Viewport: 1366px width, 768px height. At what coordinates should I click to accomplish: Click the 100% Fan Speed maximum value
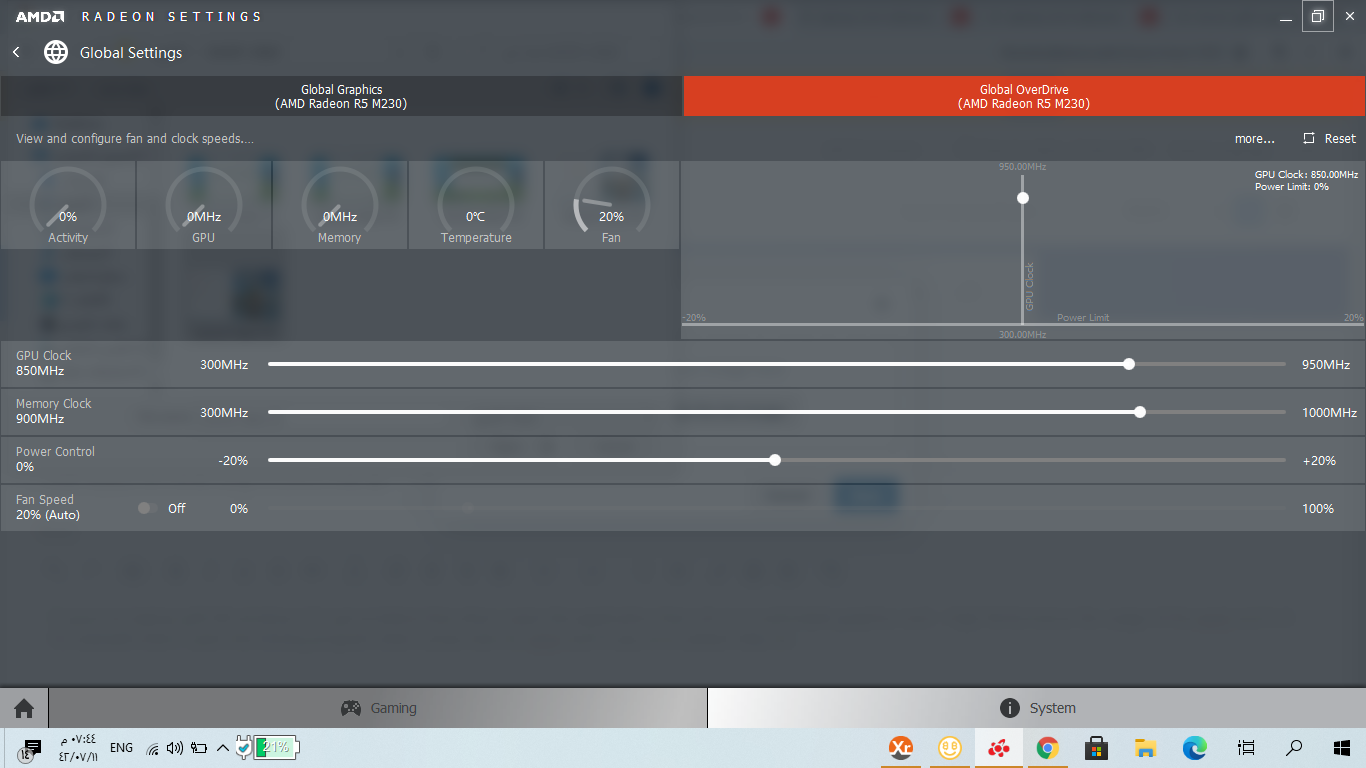click(x=1318, y=508)
